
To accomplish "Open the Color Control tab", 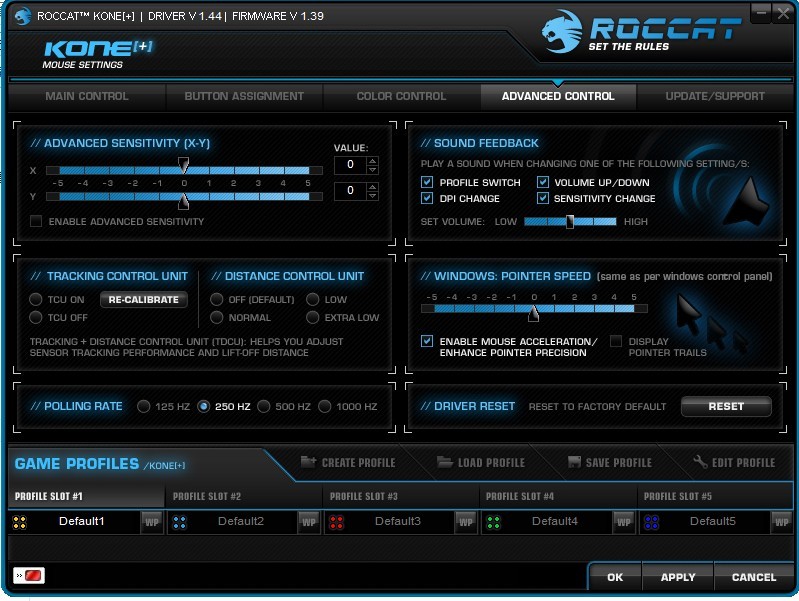I will (402, 96).
